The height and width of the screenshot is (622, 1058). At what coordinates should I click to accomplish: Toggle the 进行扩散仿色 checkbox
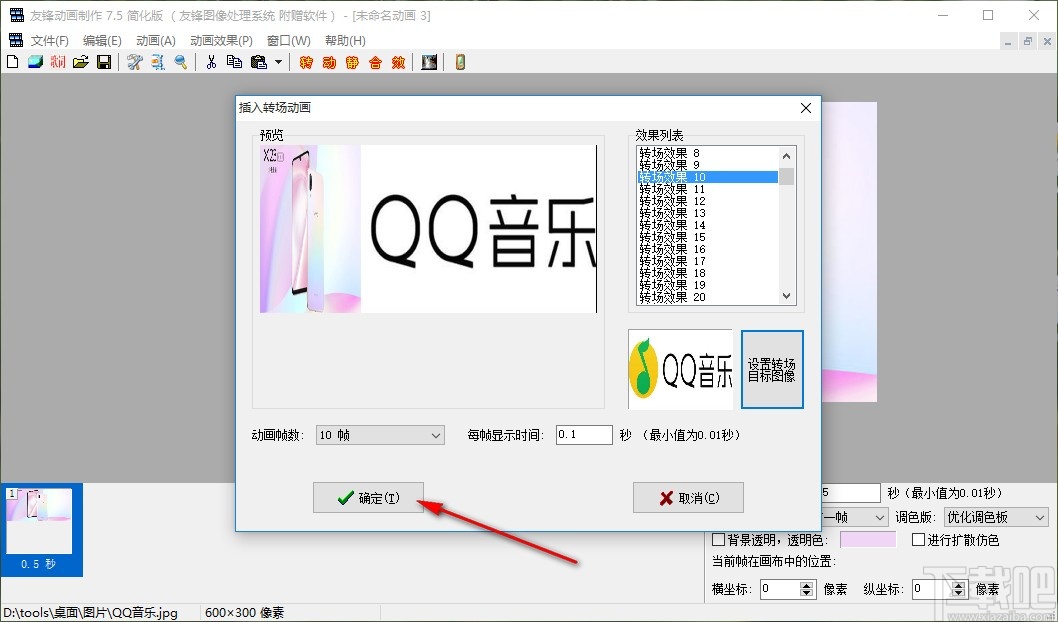click(918, 540)
